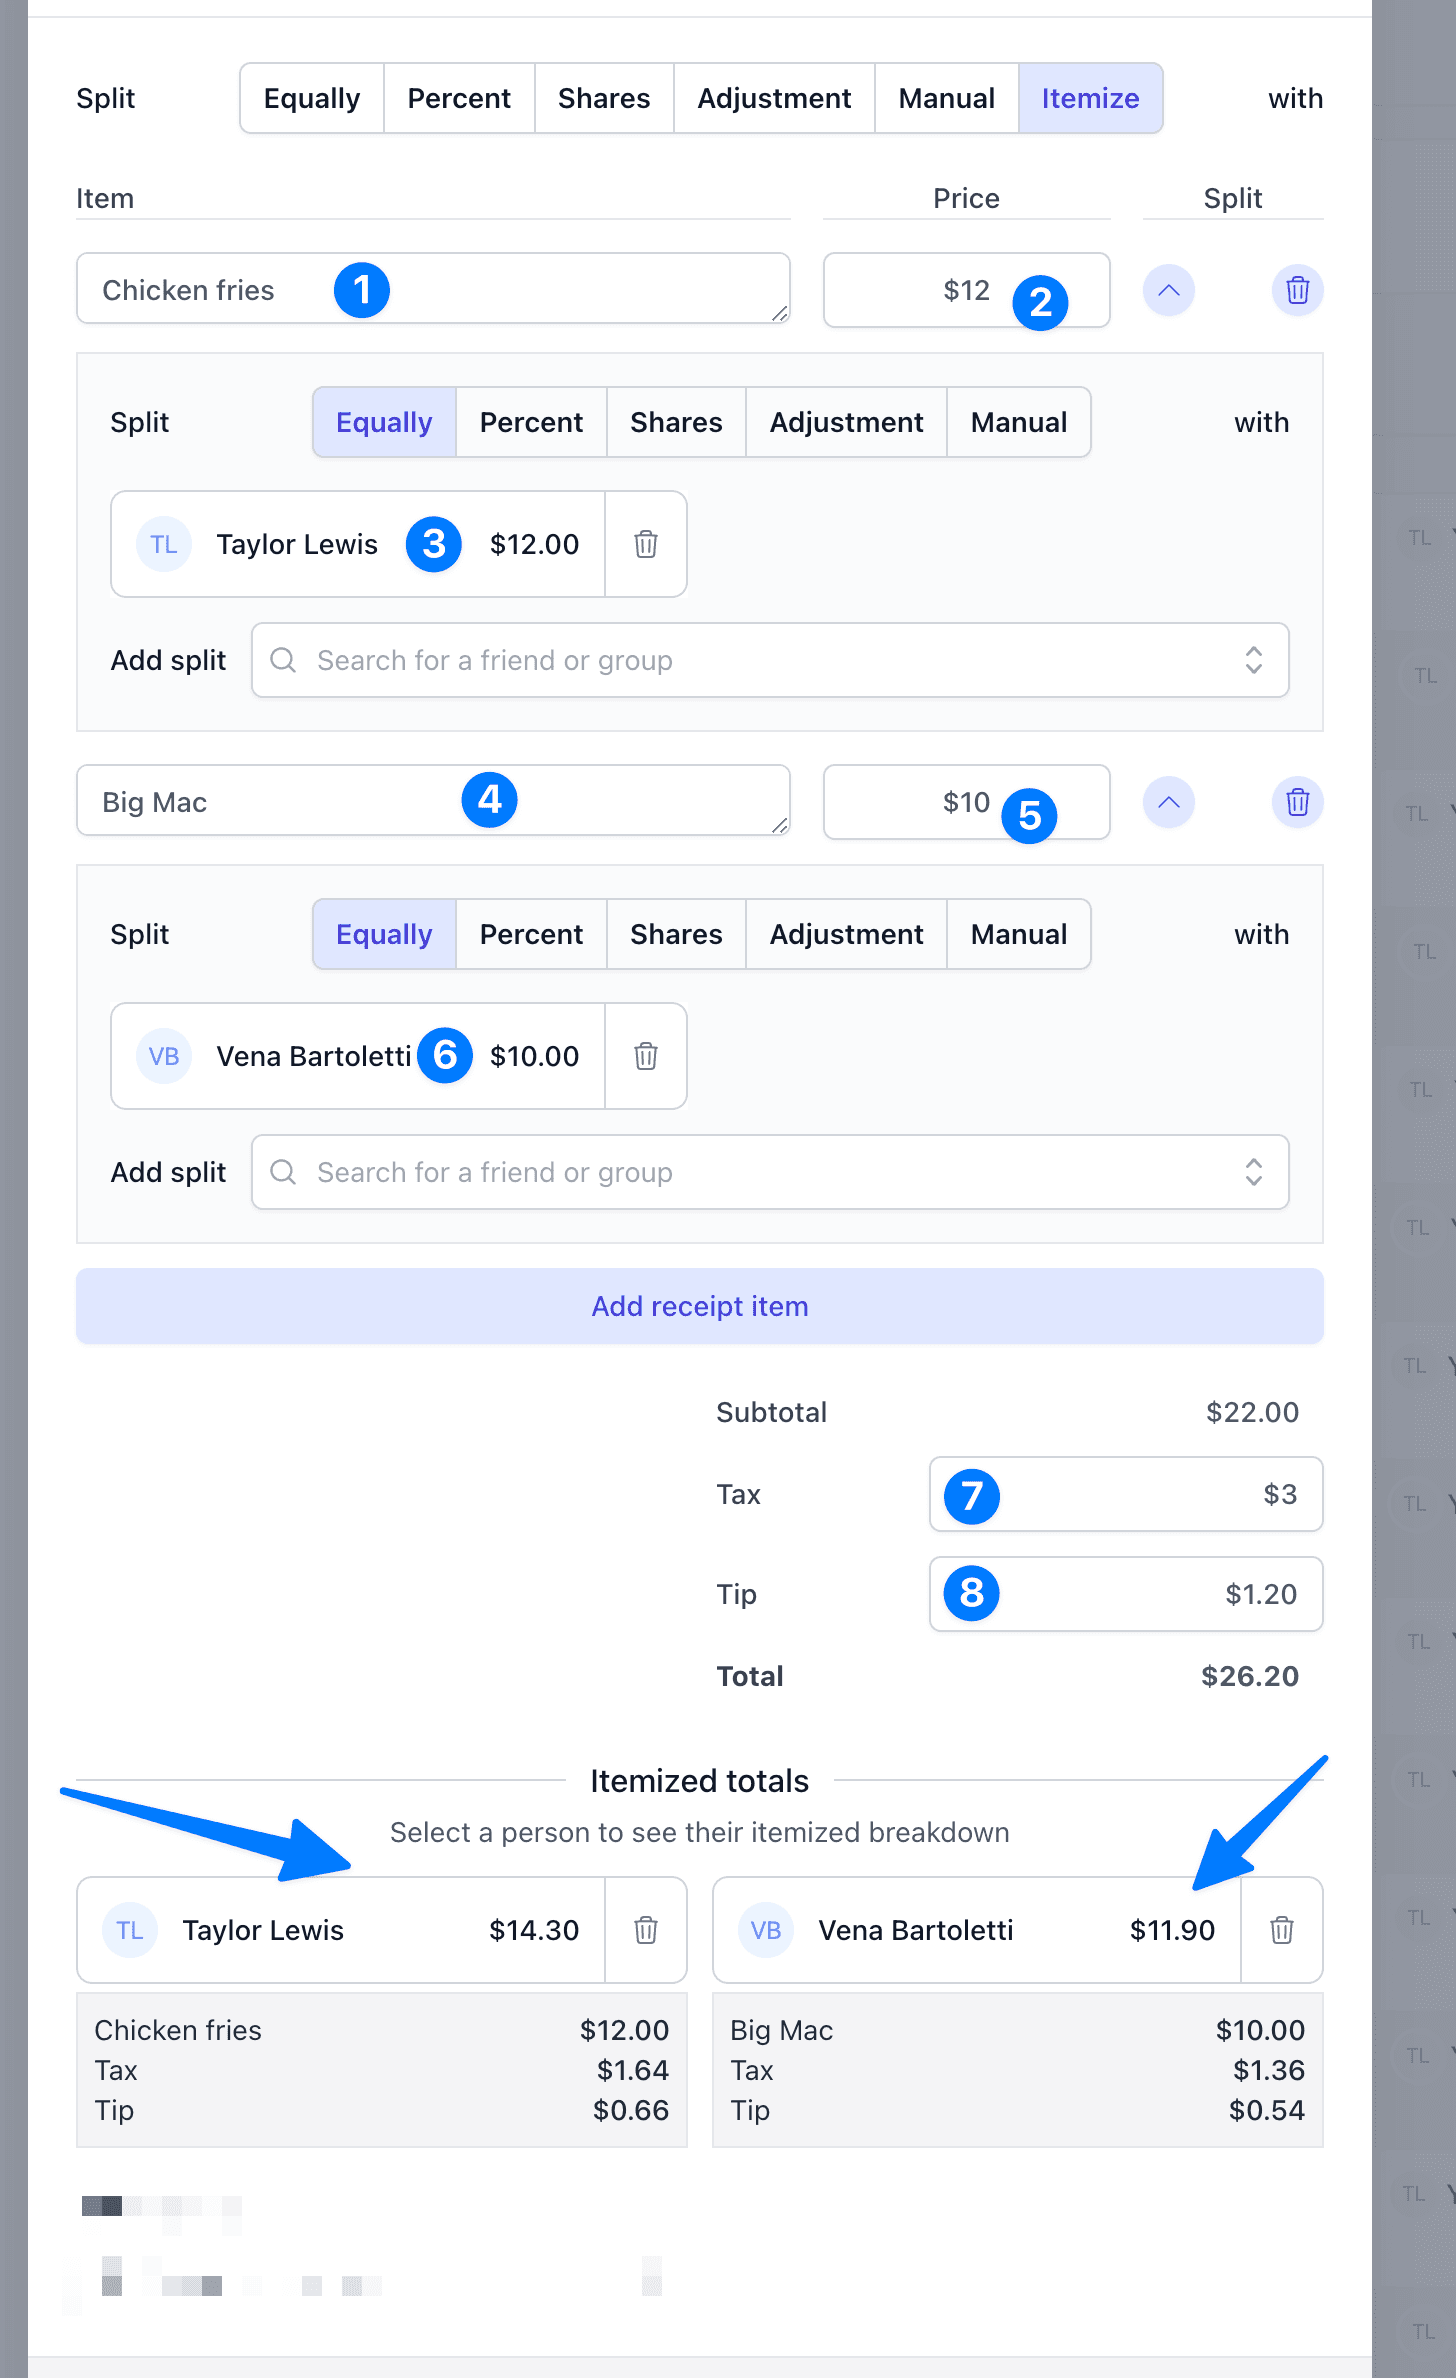Switch Chicken fries split to Percent
Image resolution: width=1456 pixels, height=2378 pixels.
pos(531,422)
